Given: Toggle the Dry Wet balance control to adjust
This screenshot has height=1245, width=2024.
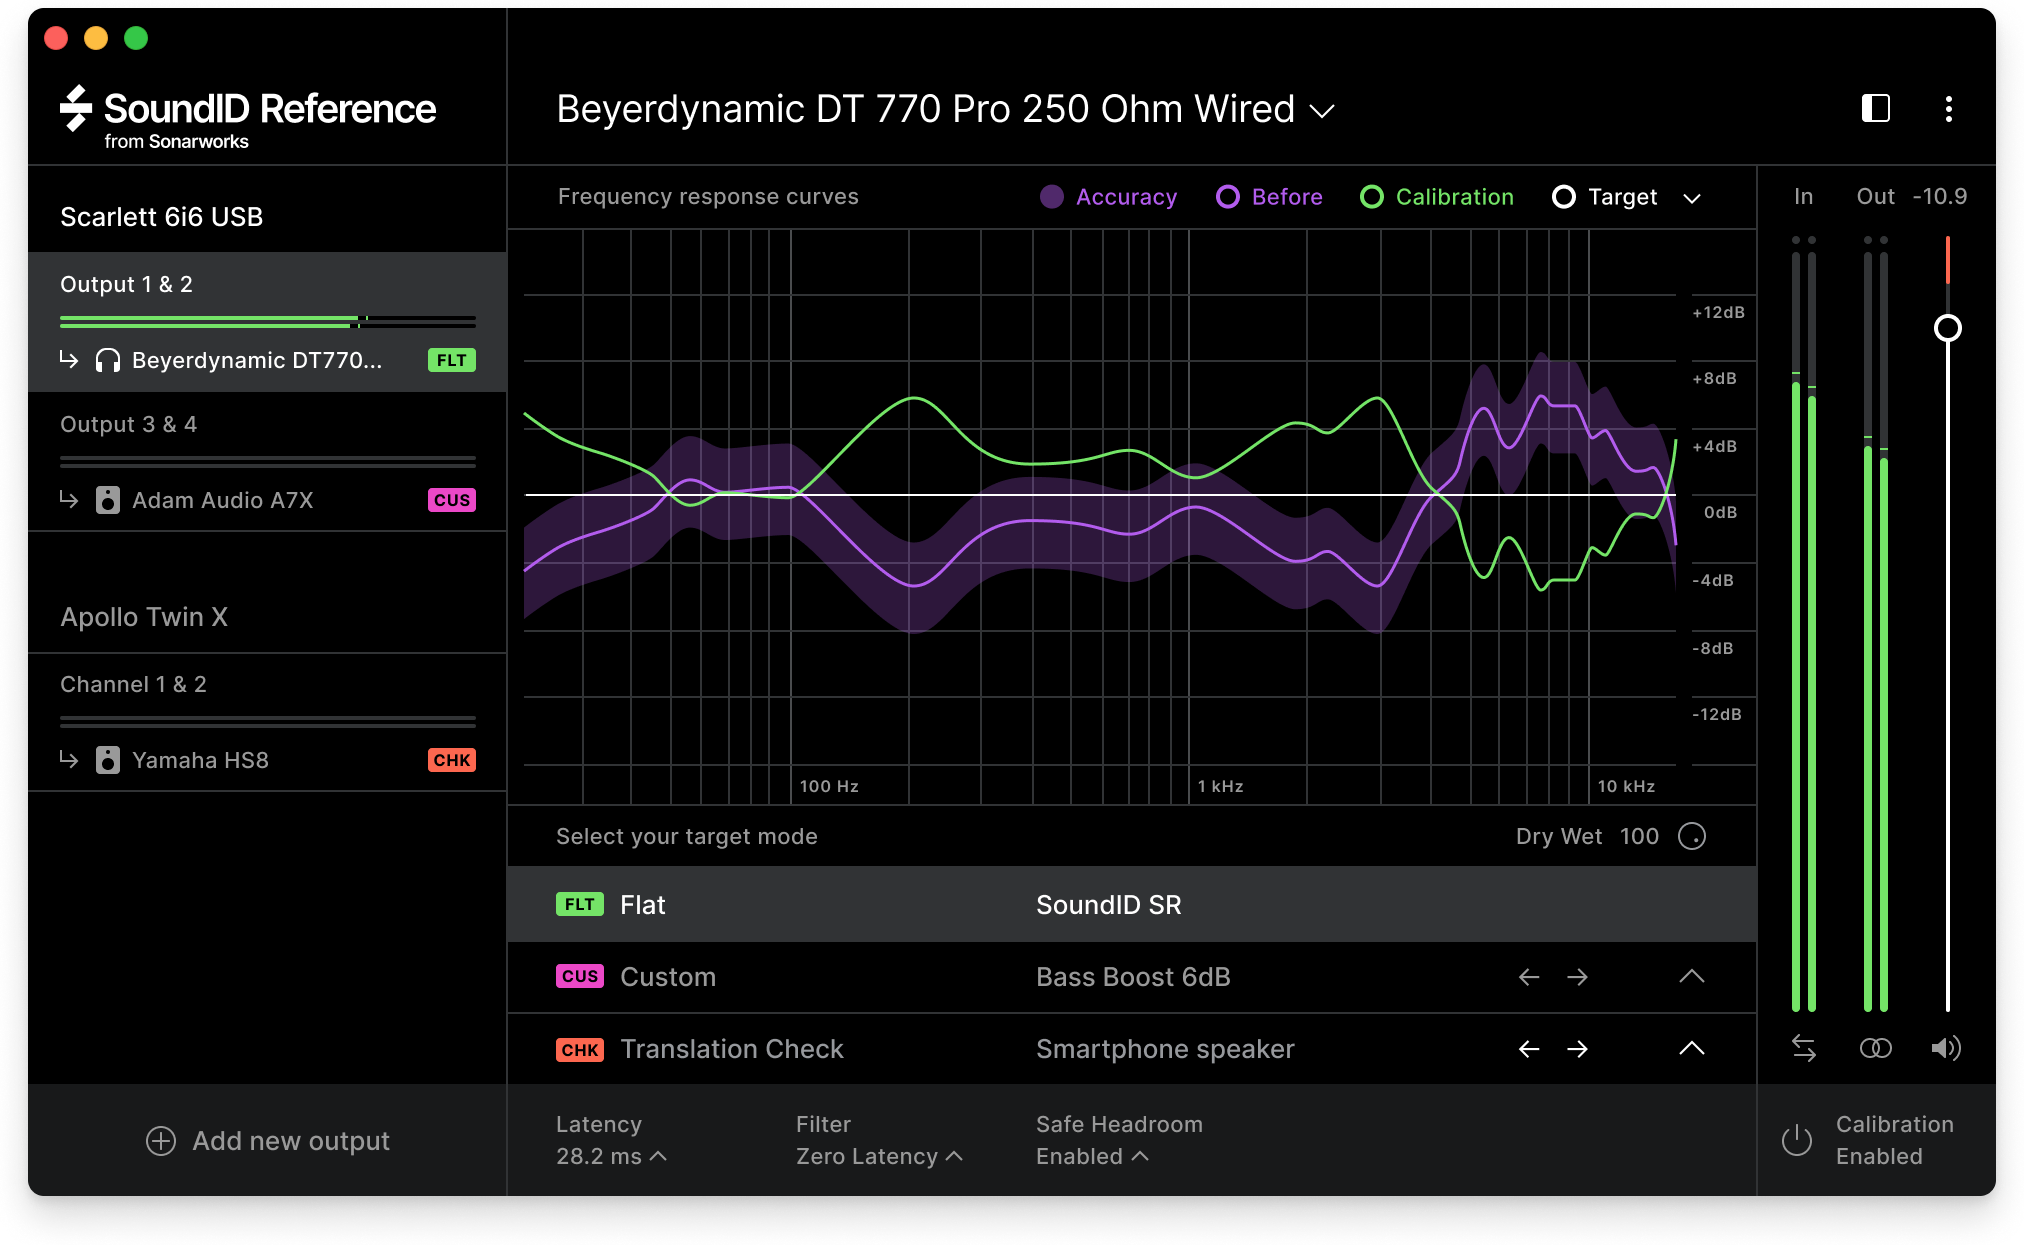Looking at the screenshot, I should [x=1700, y=836].
